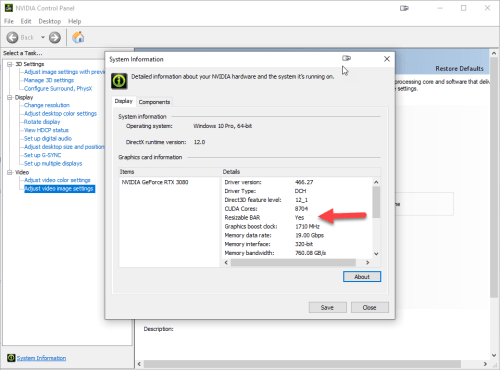
Task: Collapse the 3D Settings tree node
Action: pyautogui.click(x=10, y=64)
